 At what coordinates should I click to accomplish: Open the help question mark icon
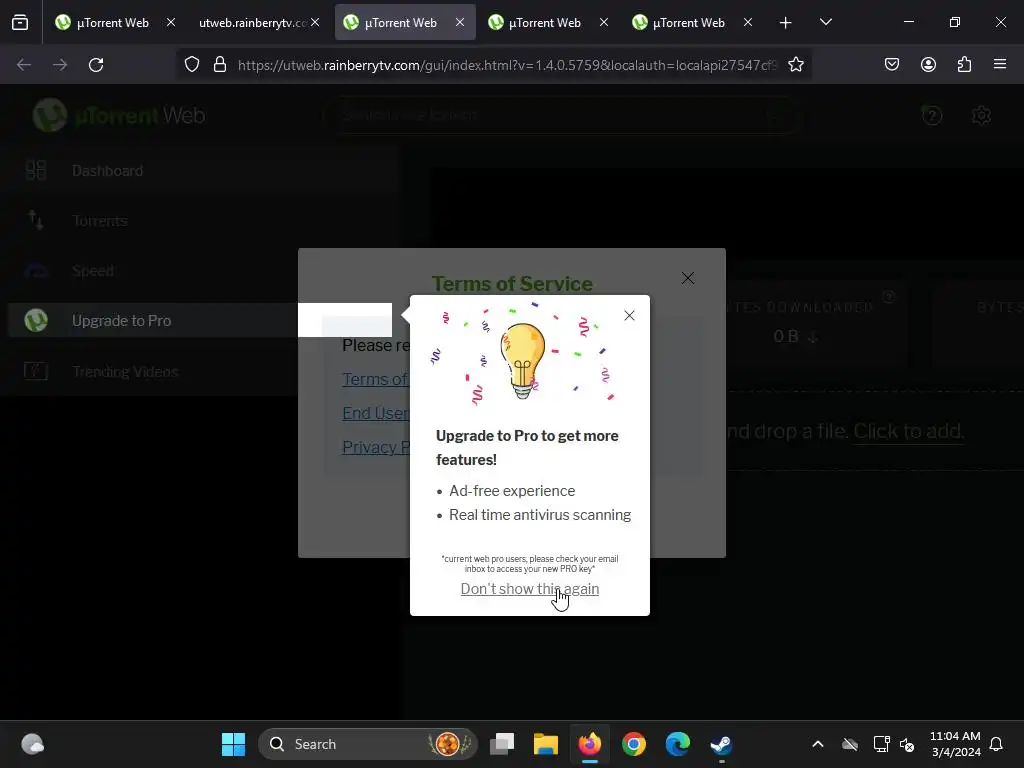(932, 116)
